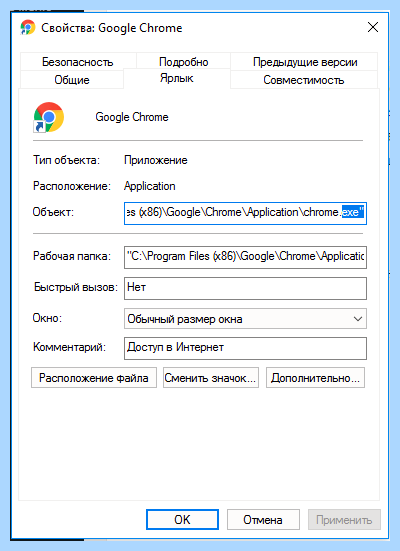Click the Приложение object type value

point(156,160)
